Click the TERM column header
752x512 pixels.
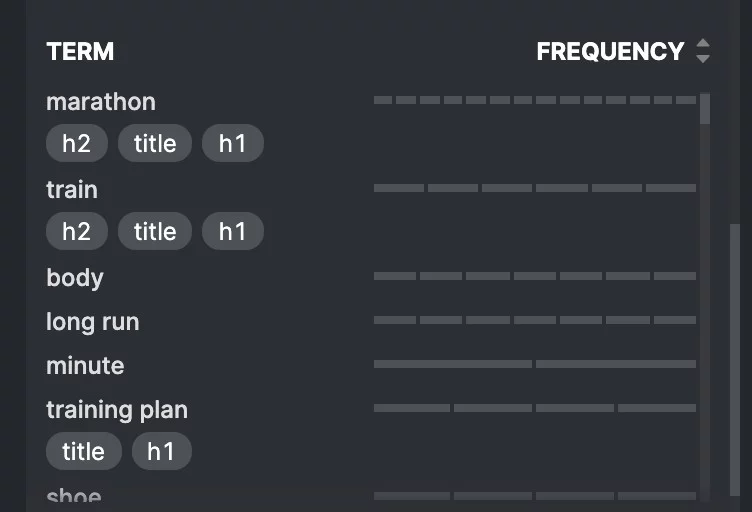(80, 51)
